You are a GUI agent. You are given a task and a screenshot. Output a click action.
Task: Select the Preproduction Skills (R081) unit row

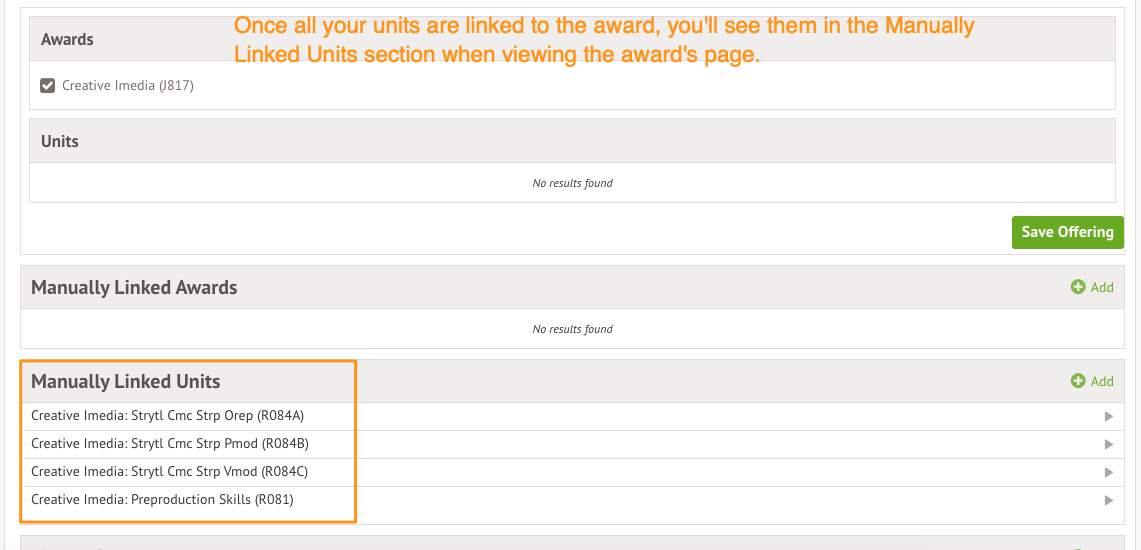(162, 500)
